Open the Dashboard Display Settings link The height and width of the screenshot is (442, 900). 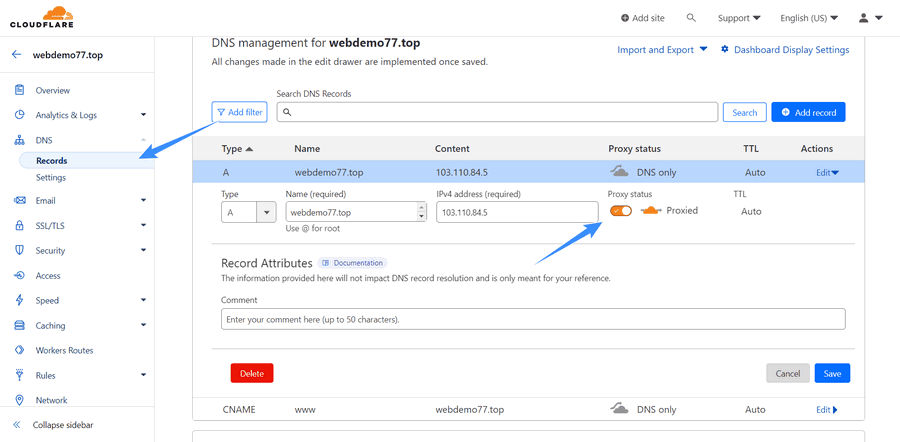(792, 50)
